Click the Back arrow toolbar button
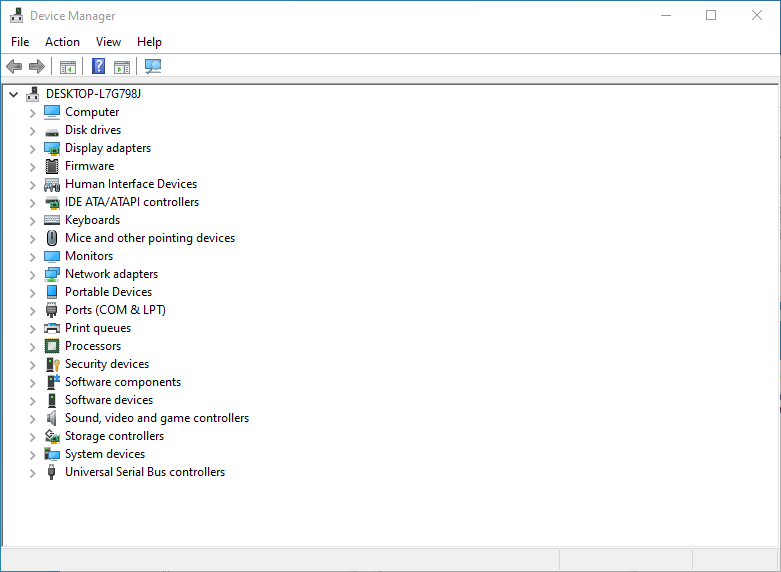 (14, 66)
